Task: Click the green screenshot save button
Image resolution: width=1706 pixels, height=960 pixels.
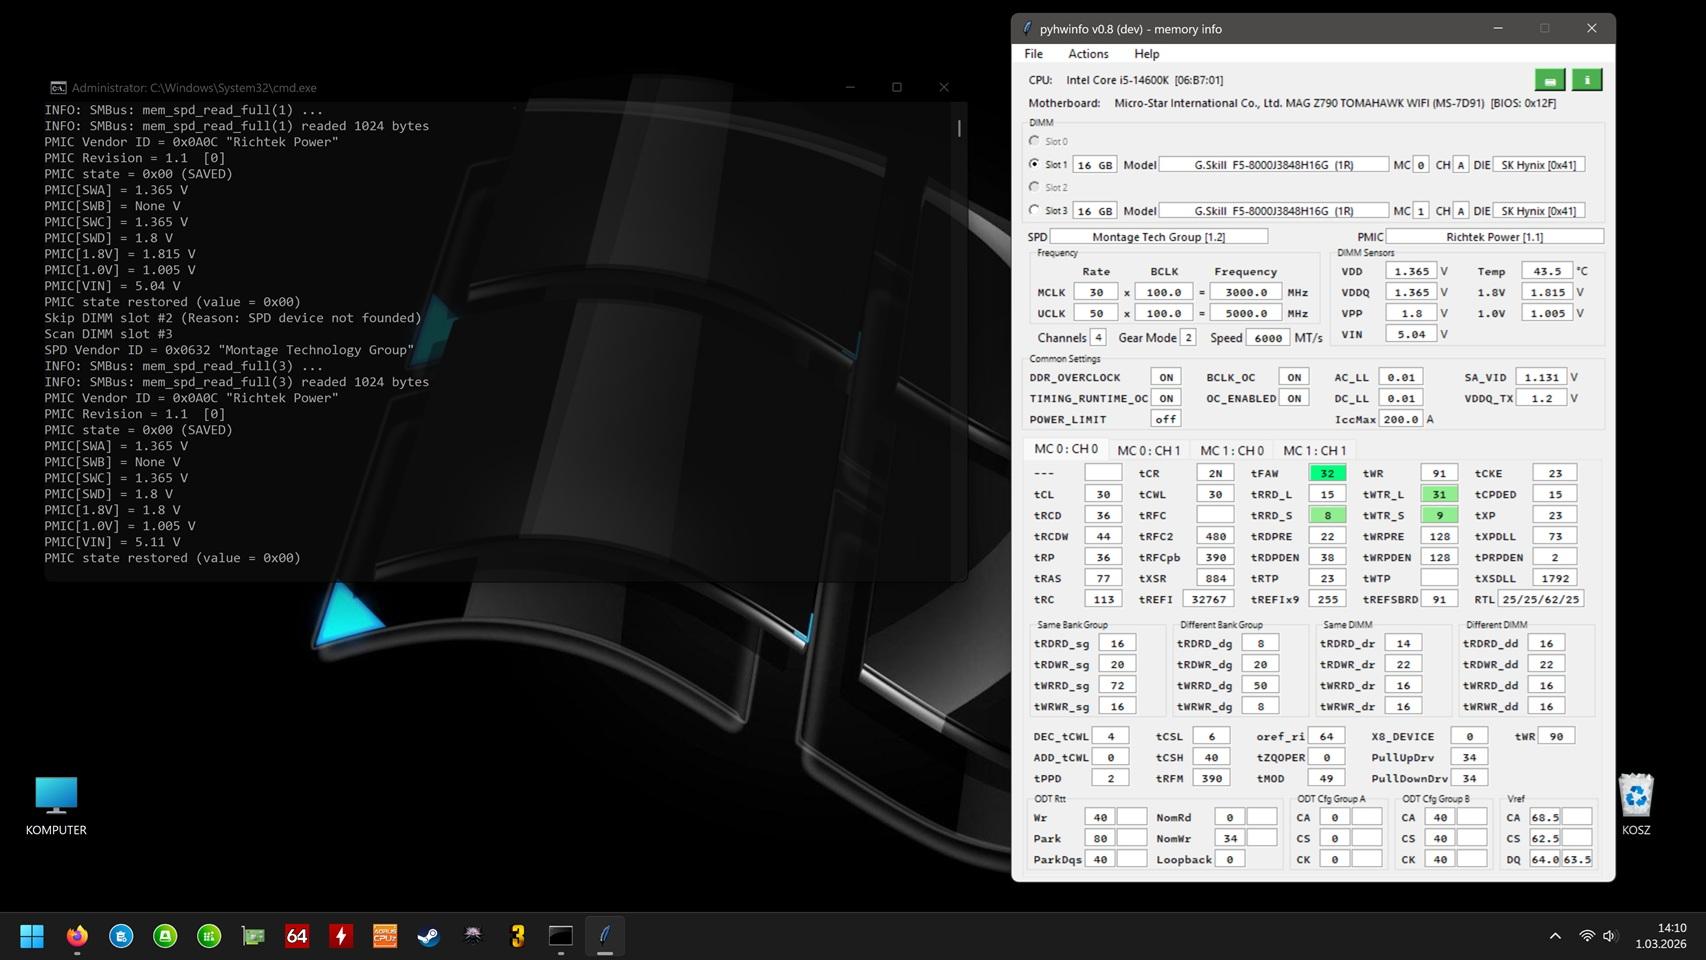Action: tap(1549, 80)
